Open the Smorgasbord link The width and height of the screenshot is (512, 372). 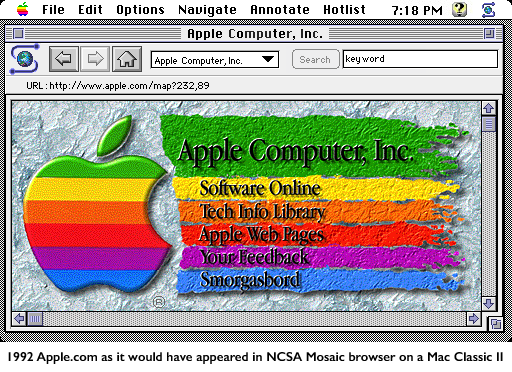(250, 280)
